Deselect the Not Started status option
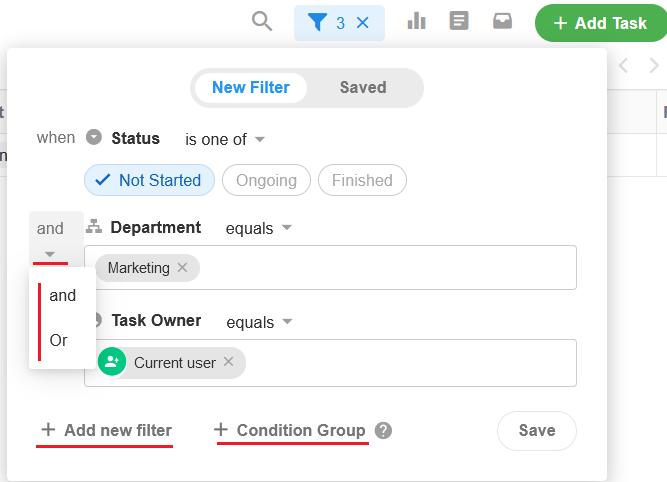 coord(148,181)
